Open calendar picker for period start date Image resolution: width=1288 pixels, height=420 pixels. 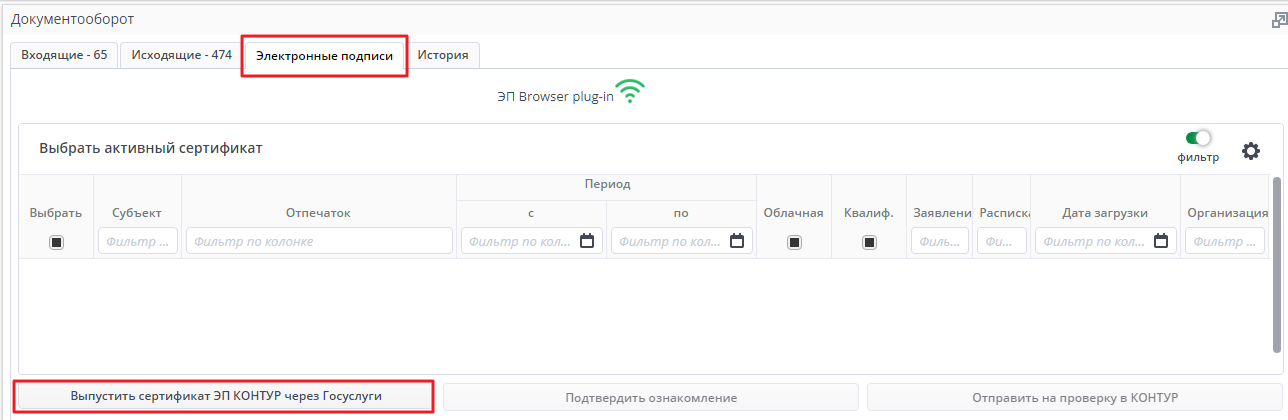click(x=587, y=241)
